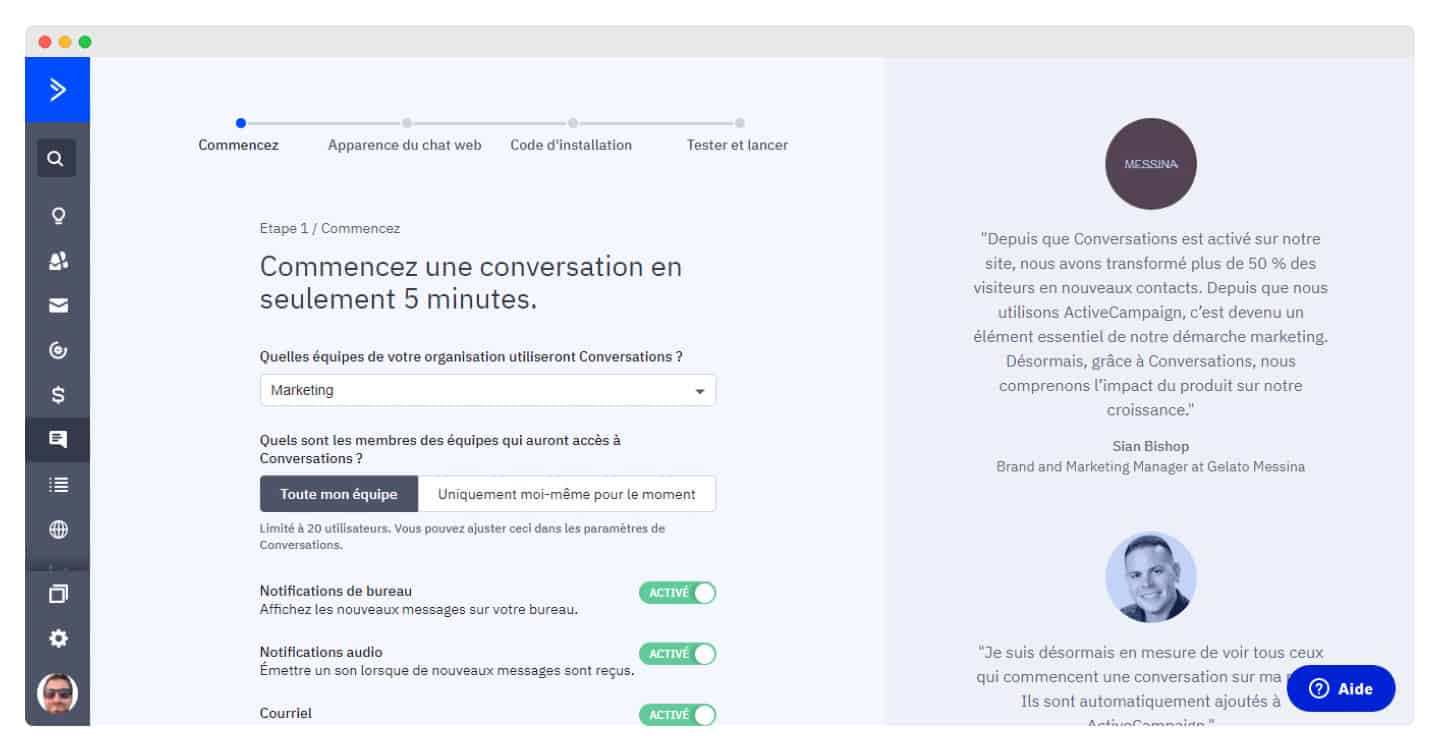Open the Automations circular icon
The height and width of the screenshot is (751, 1440).
pos(58,350)
